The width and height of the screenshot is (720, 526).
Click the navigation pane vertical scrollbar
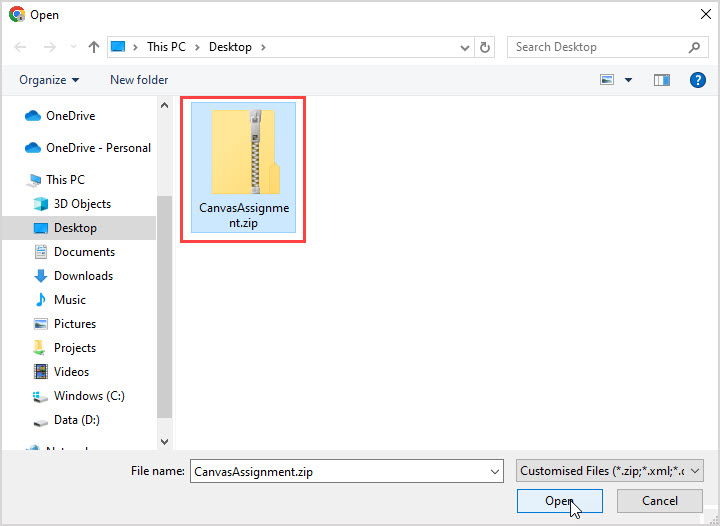(165, 300)
